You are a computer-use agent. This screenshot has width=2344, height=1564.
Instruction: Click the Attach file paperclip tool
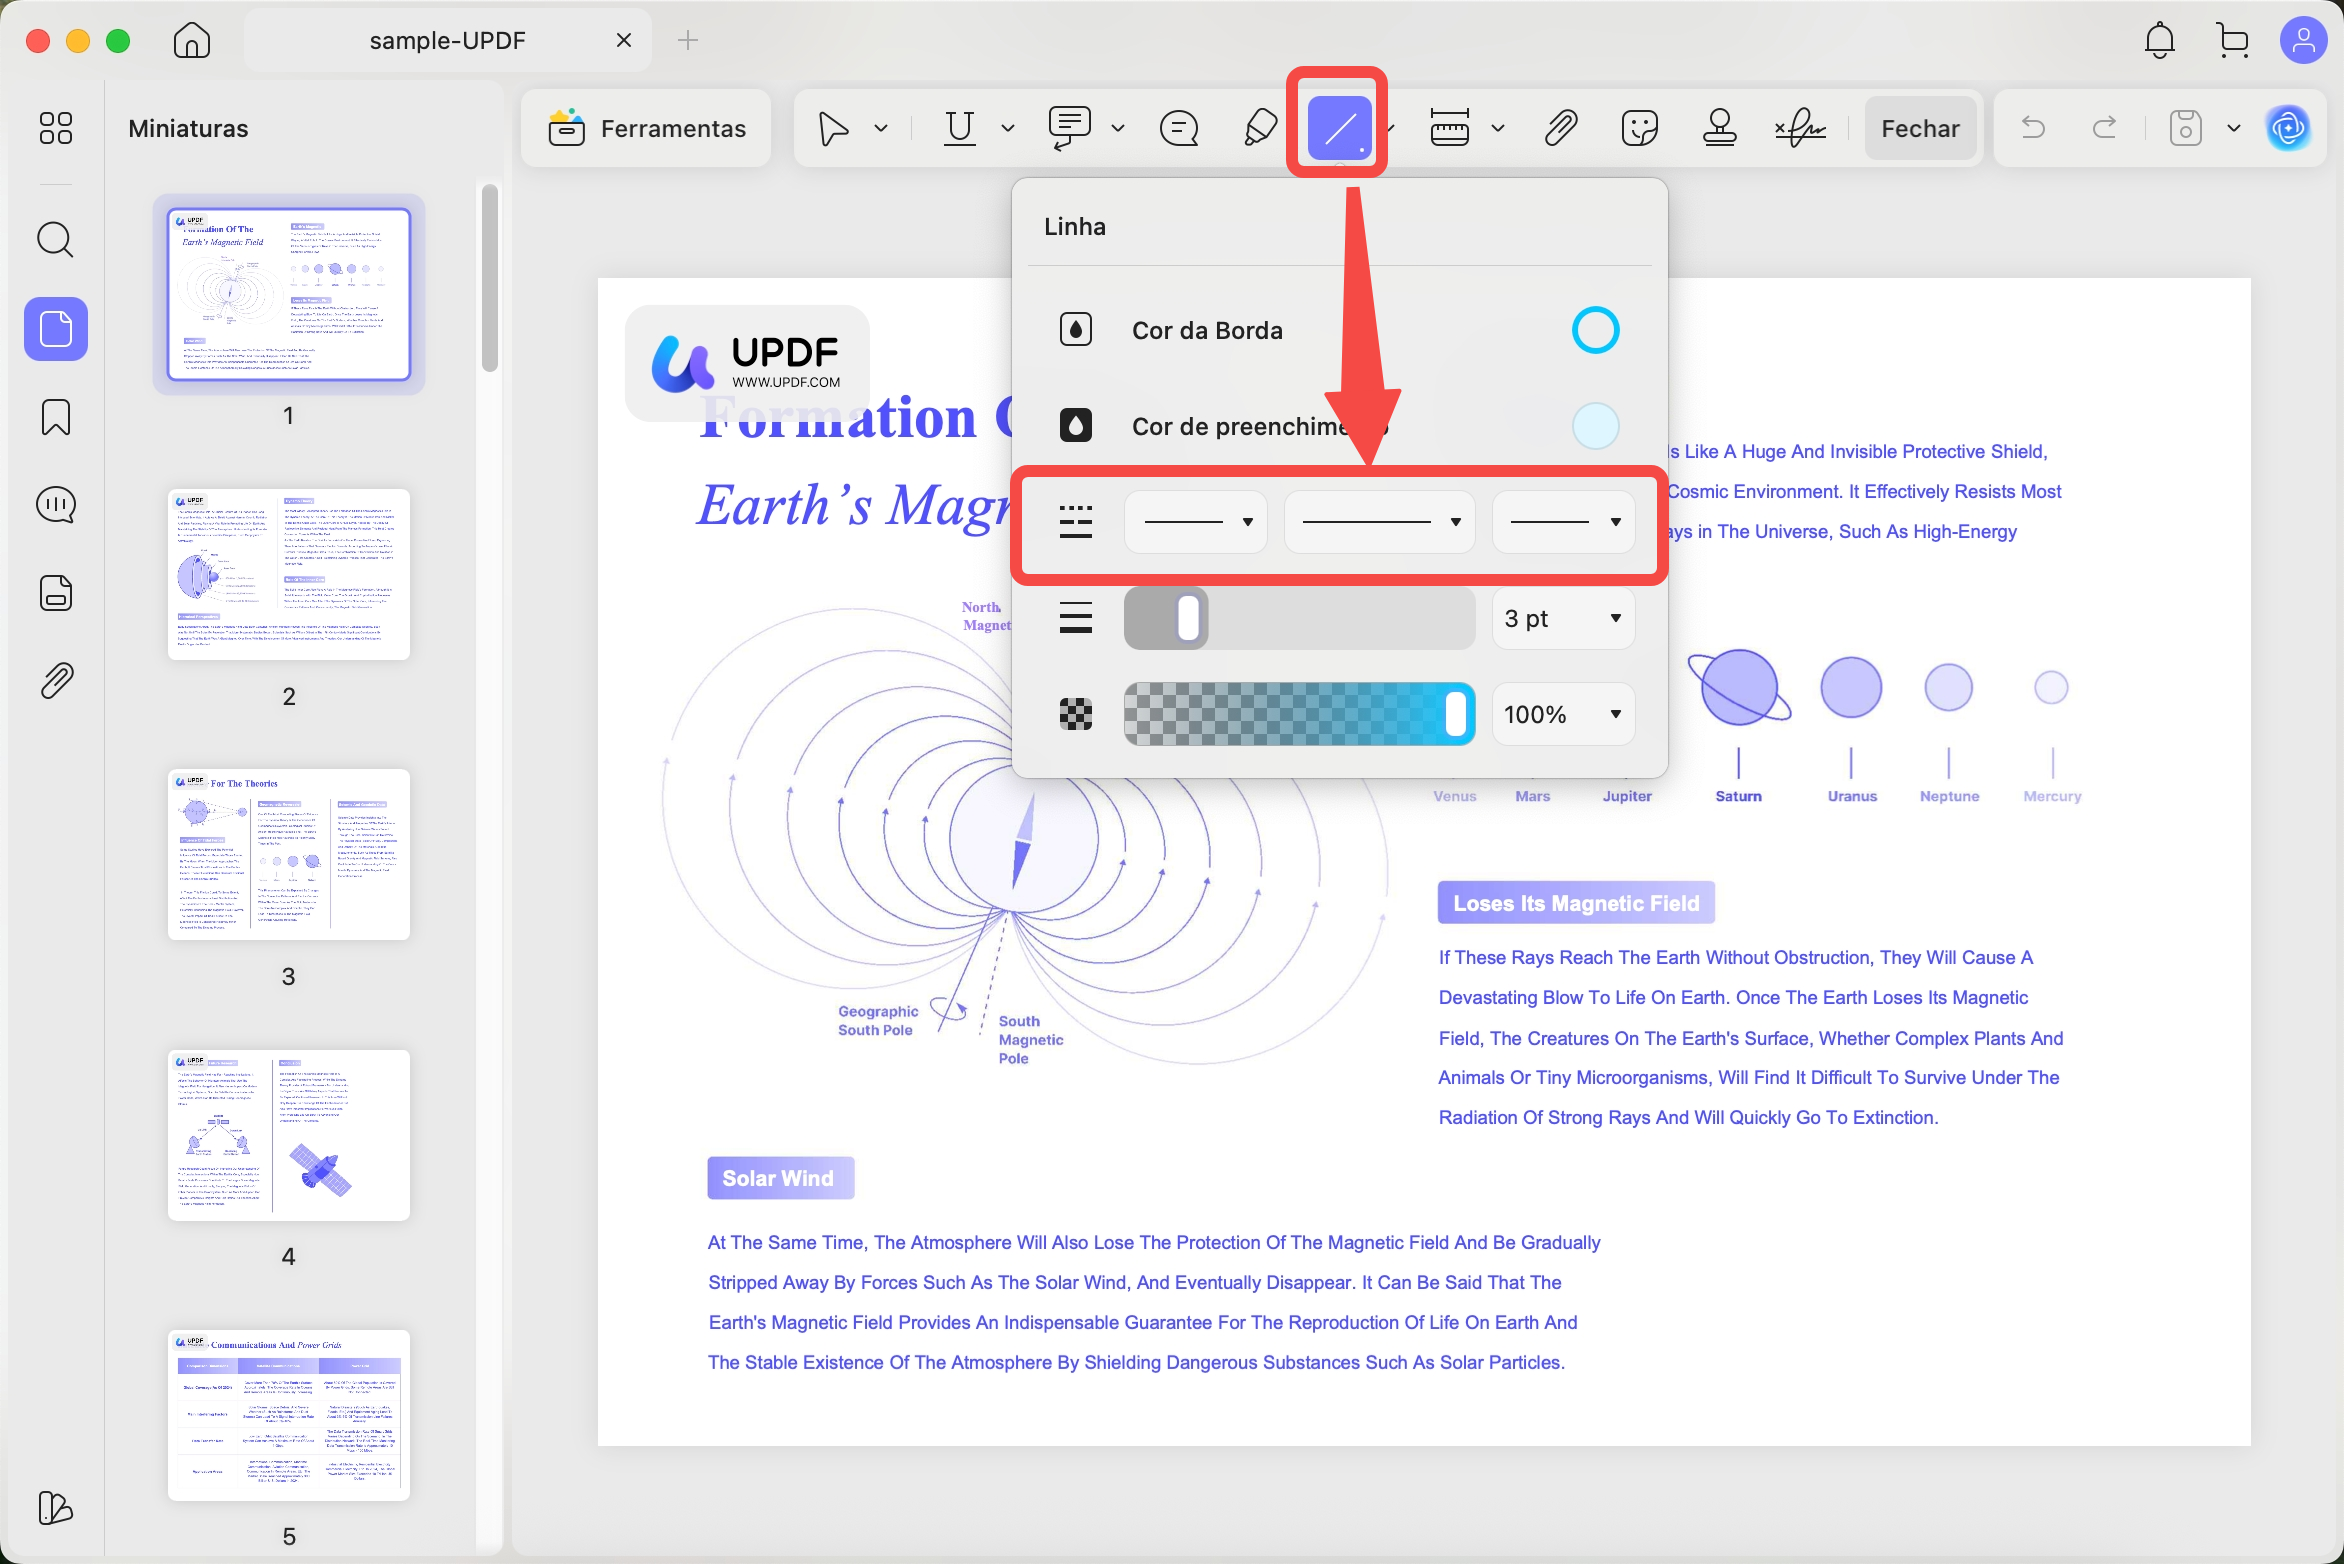1560,128
